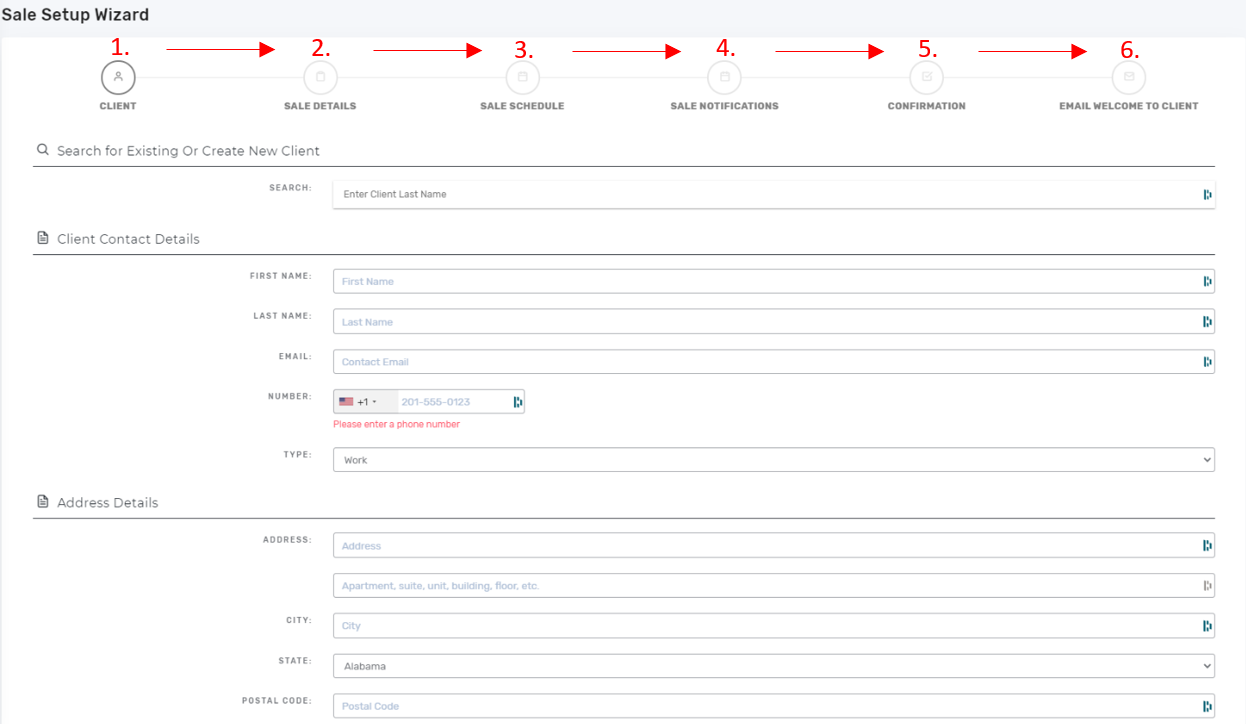1246x724 pixels.
Task: Go to the SALE SCHEDULE step tab
Action: click(522, 106)
